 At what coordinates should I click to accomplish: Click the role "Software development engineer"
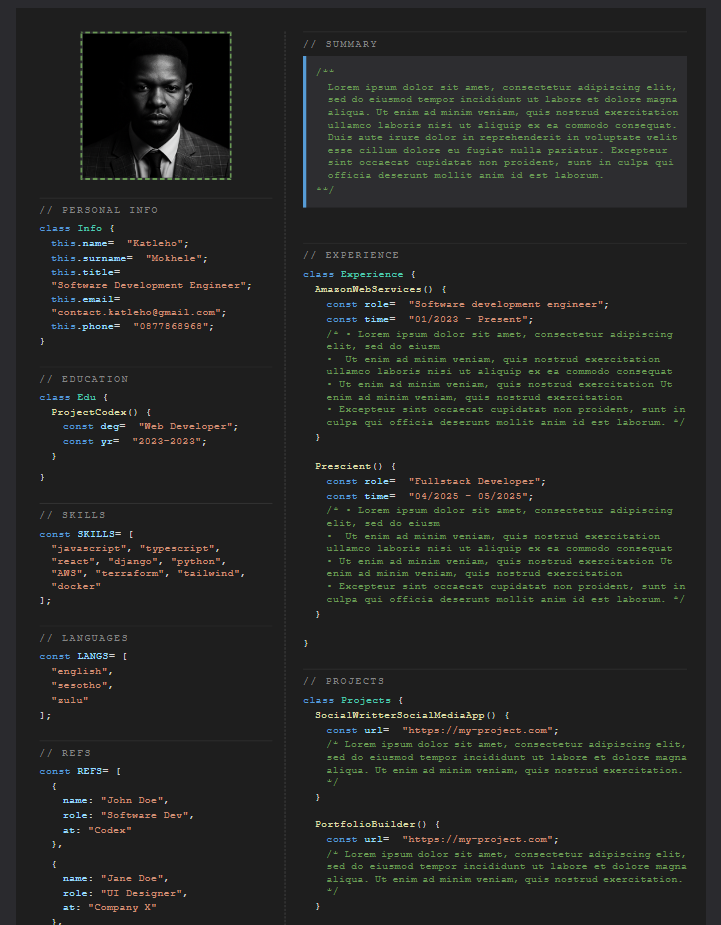coord(508,304)
